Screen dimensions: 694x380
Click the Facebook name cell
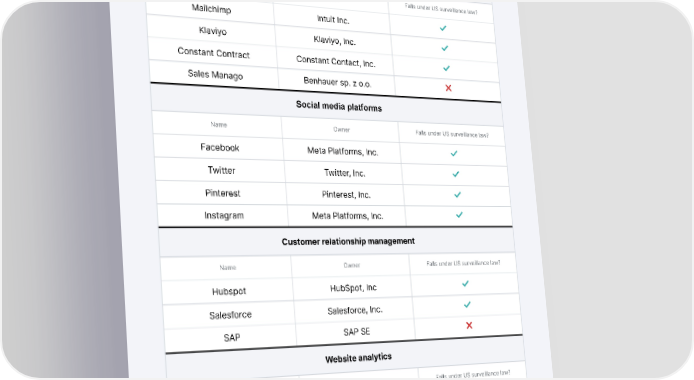point(220,147)
